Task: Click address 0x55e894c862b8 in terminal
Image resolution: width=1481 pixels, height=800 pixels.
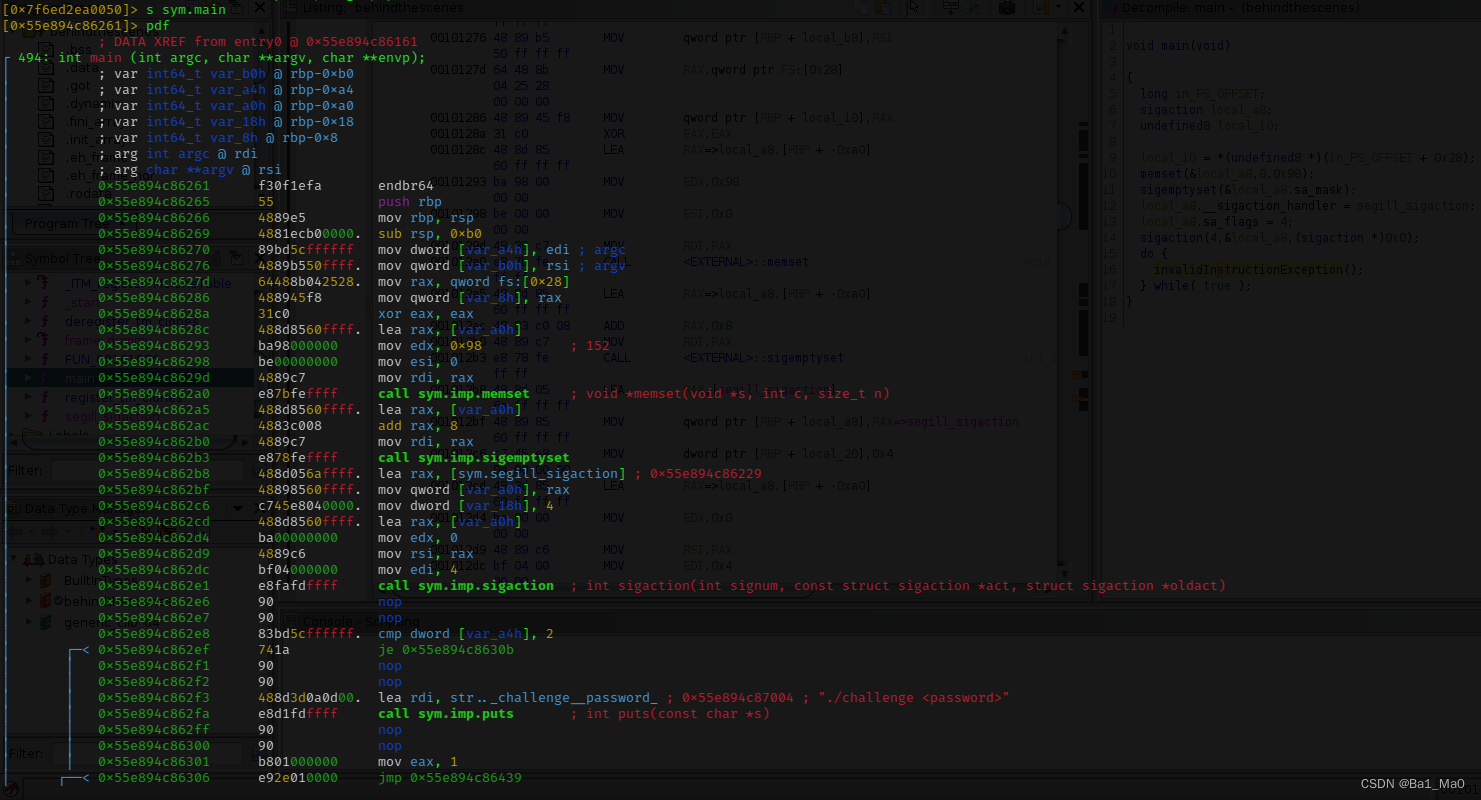Action: coord(154,473)
